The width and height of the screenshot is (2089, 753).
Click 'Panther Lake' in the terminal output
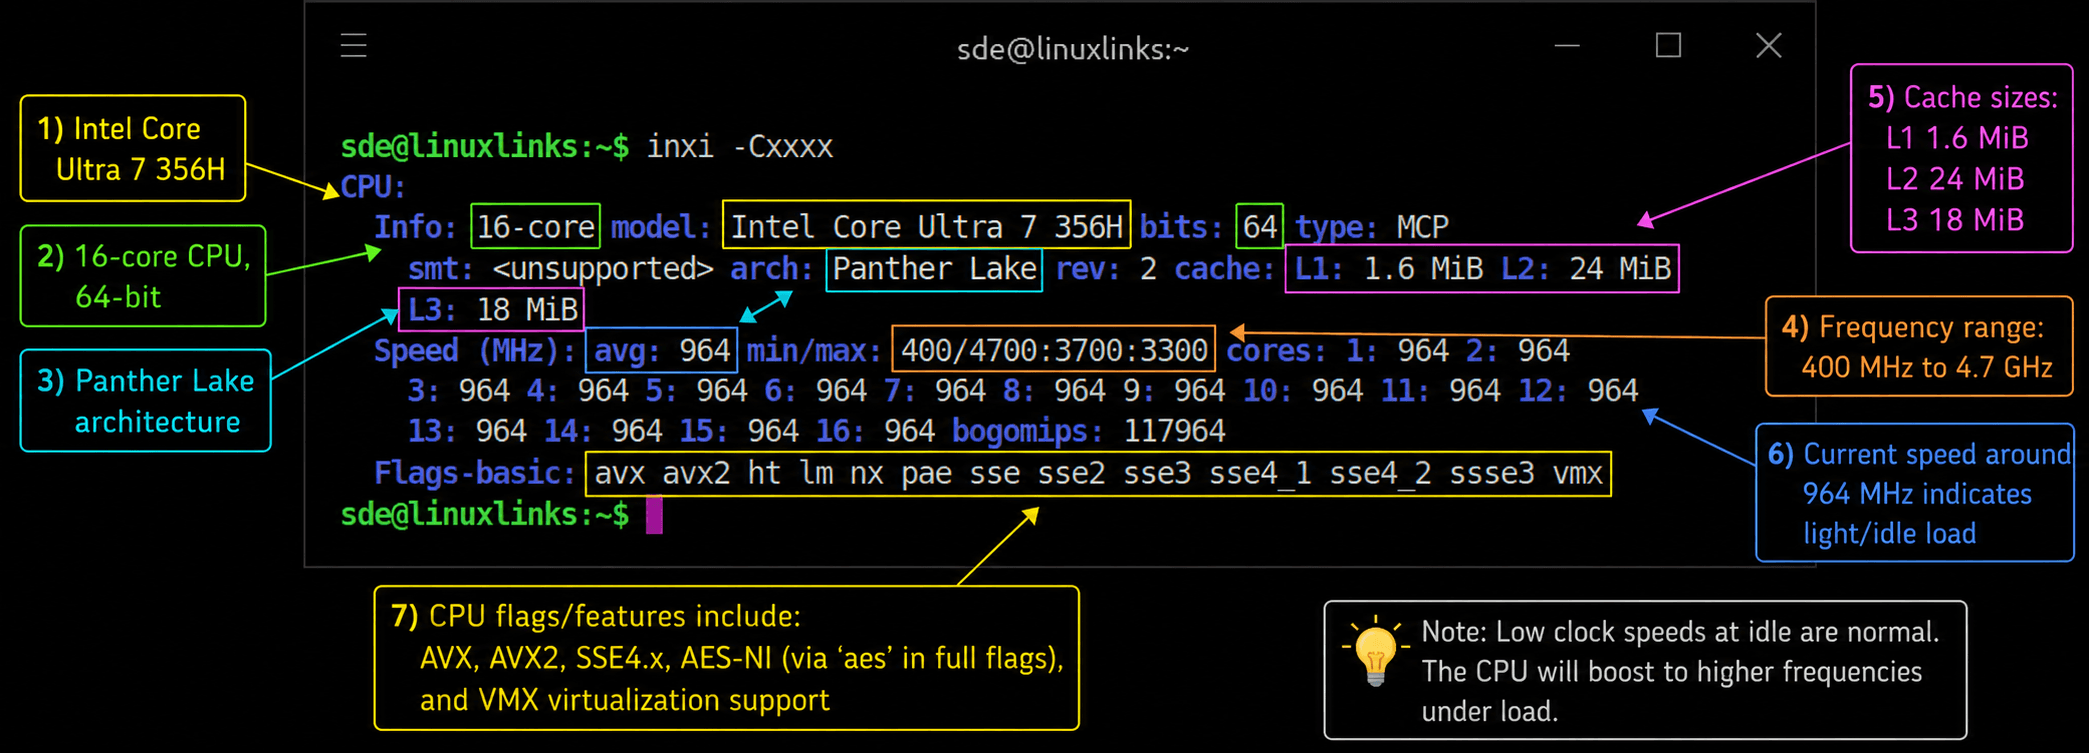pos(934,269)
